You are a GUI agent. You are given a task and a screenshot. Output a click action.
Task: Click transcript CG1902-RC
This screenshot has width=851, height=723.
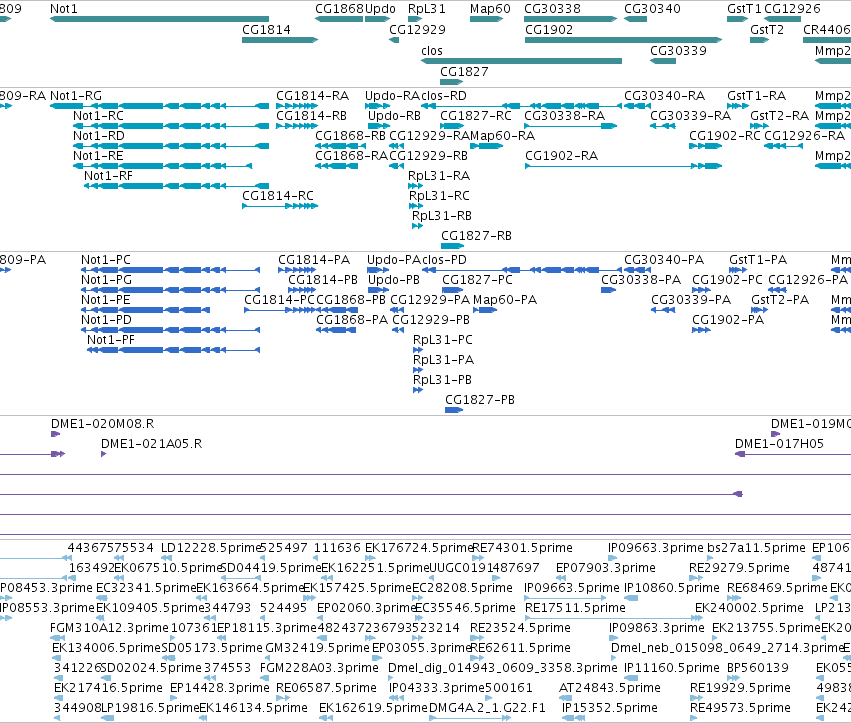tap(706, 146)
